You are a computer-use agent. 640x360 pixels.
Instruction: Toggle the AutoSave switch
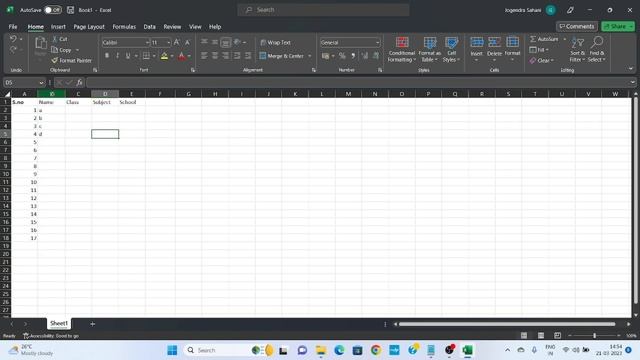pos(53,10)
